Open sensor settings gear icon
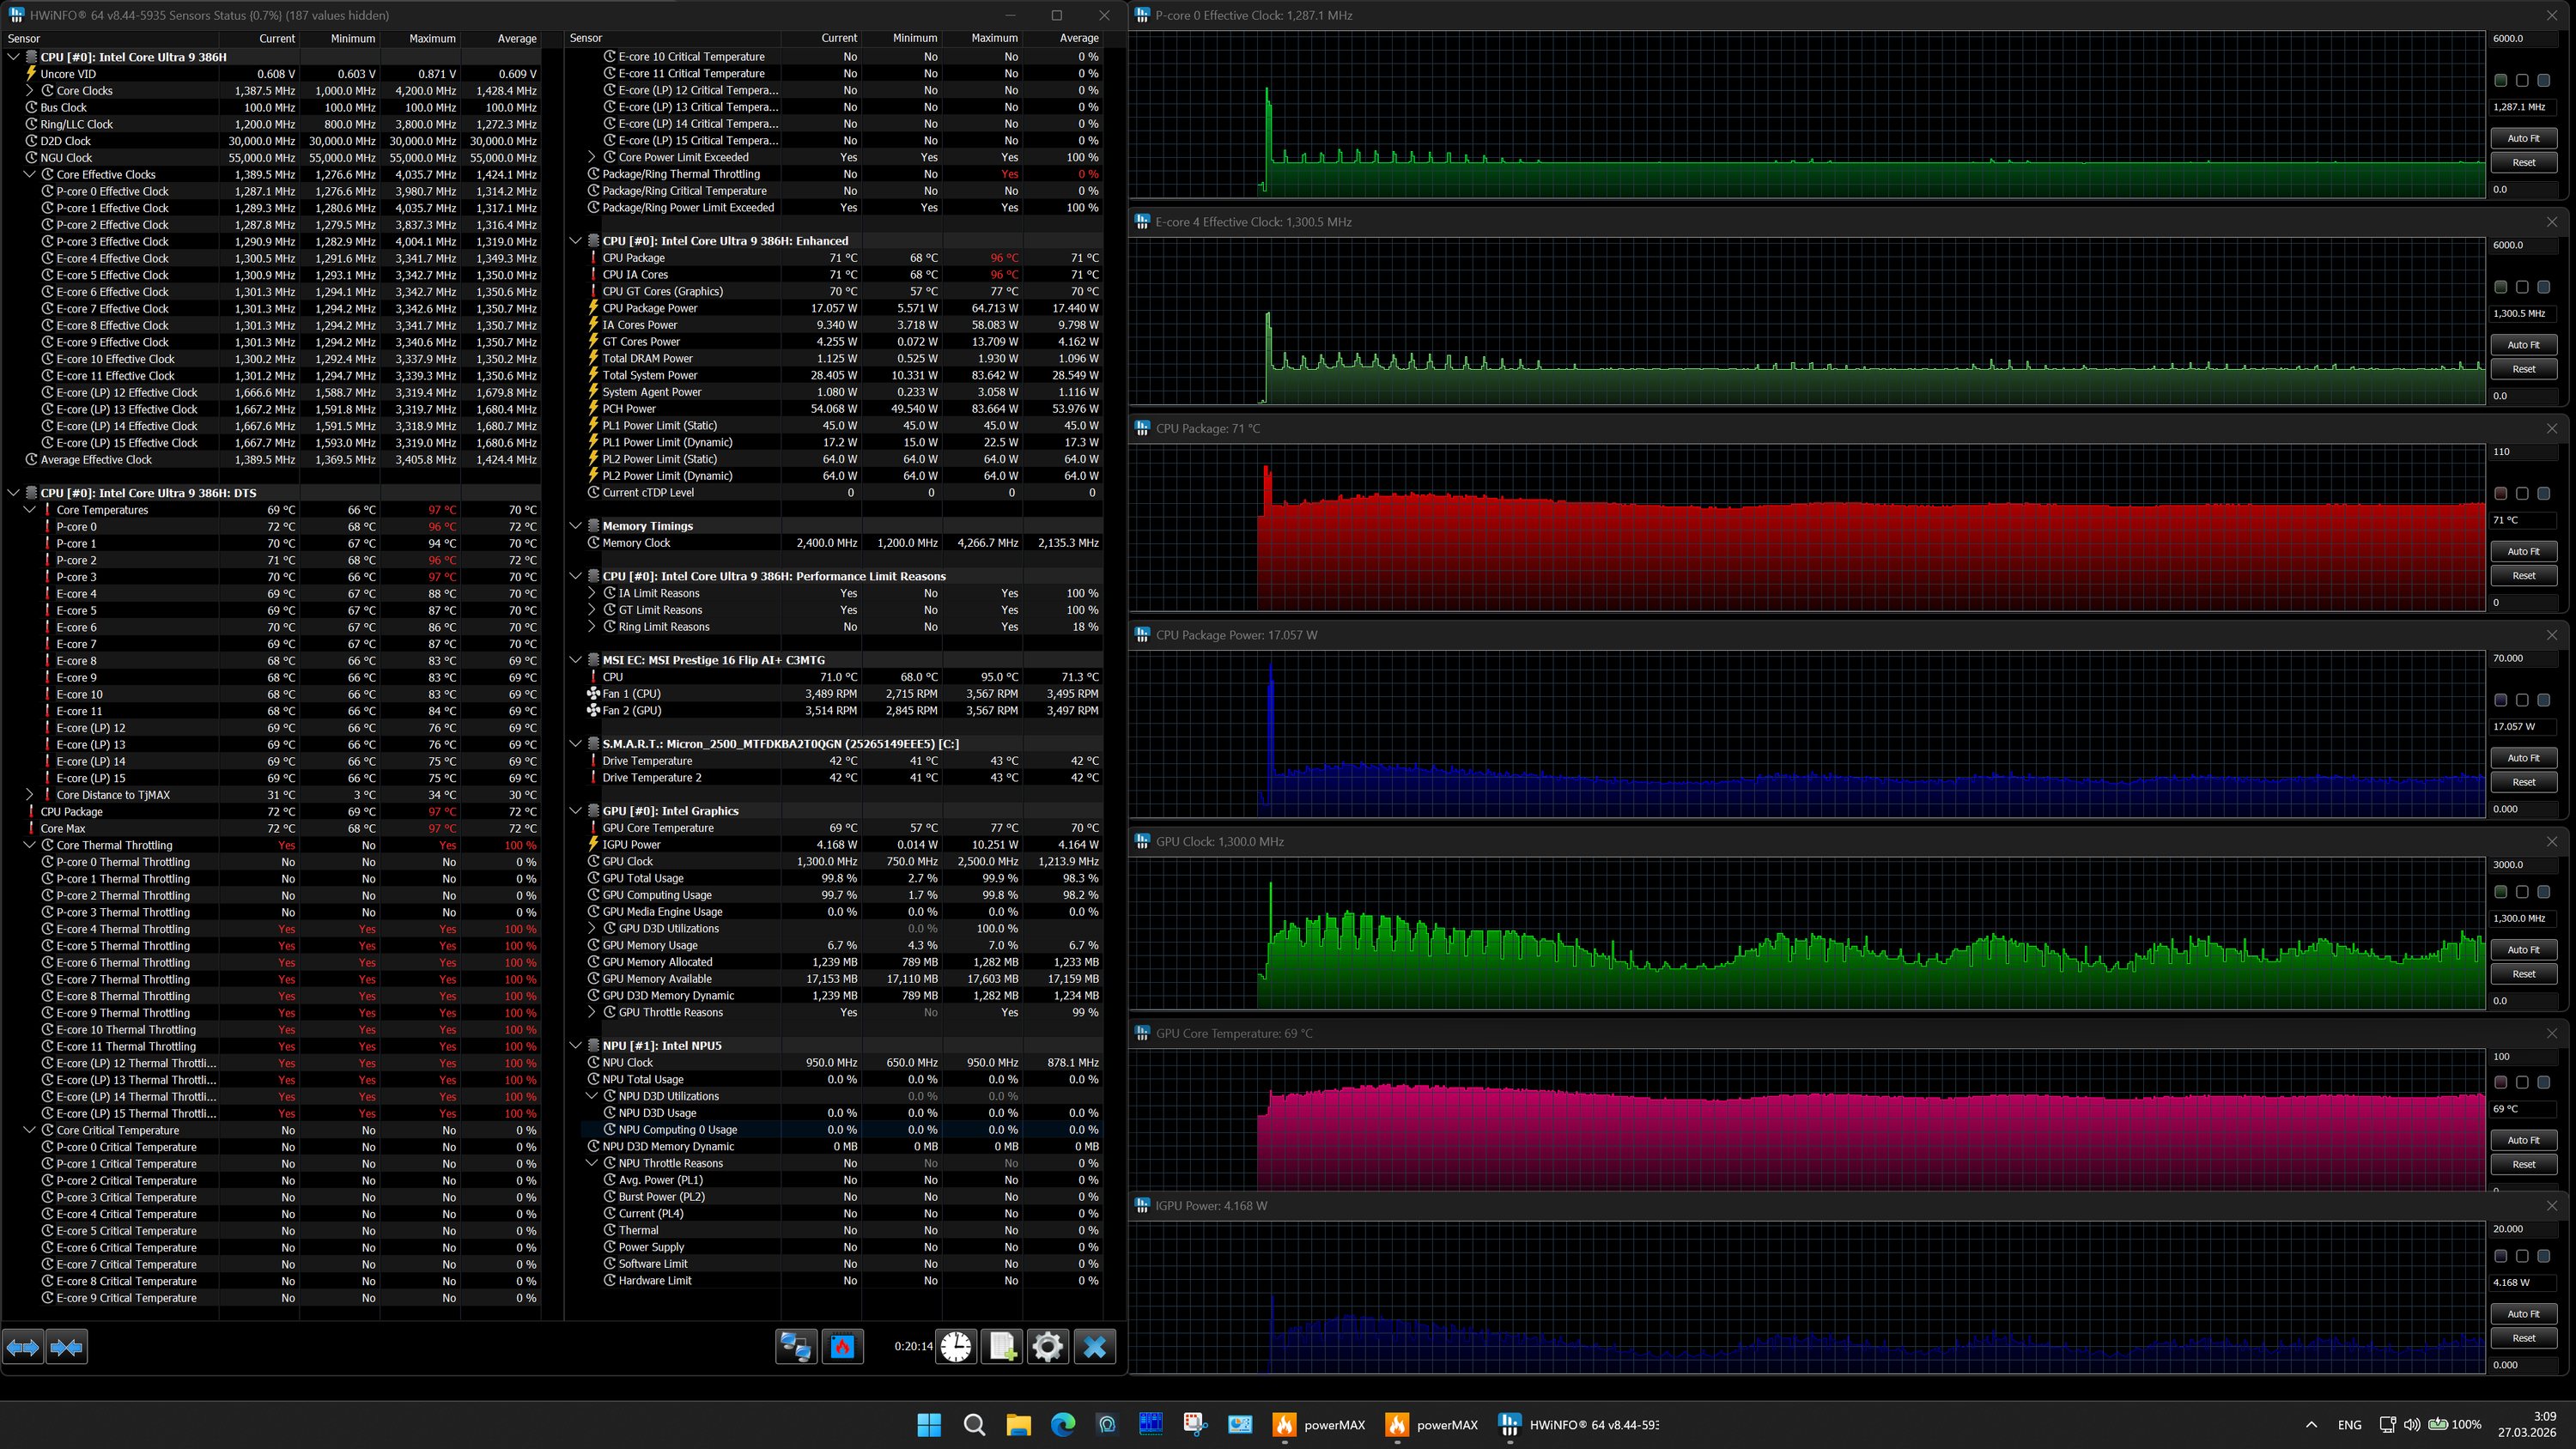2576x1449 pixels. [1047, 1347]
